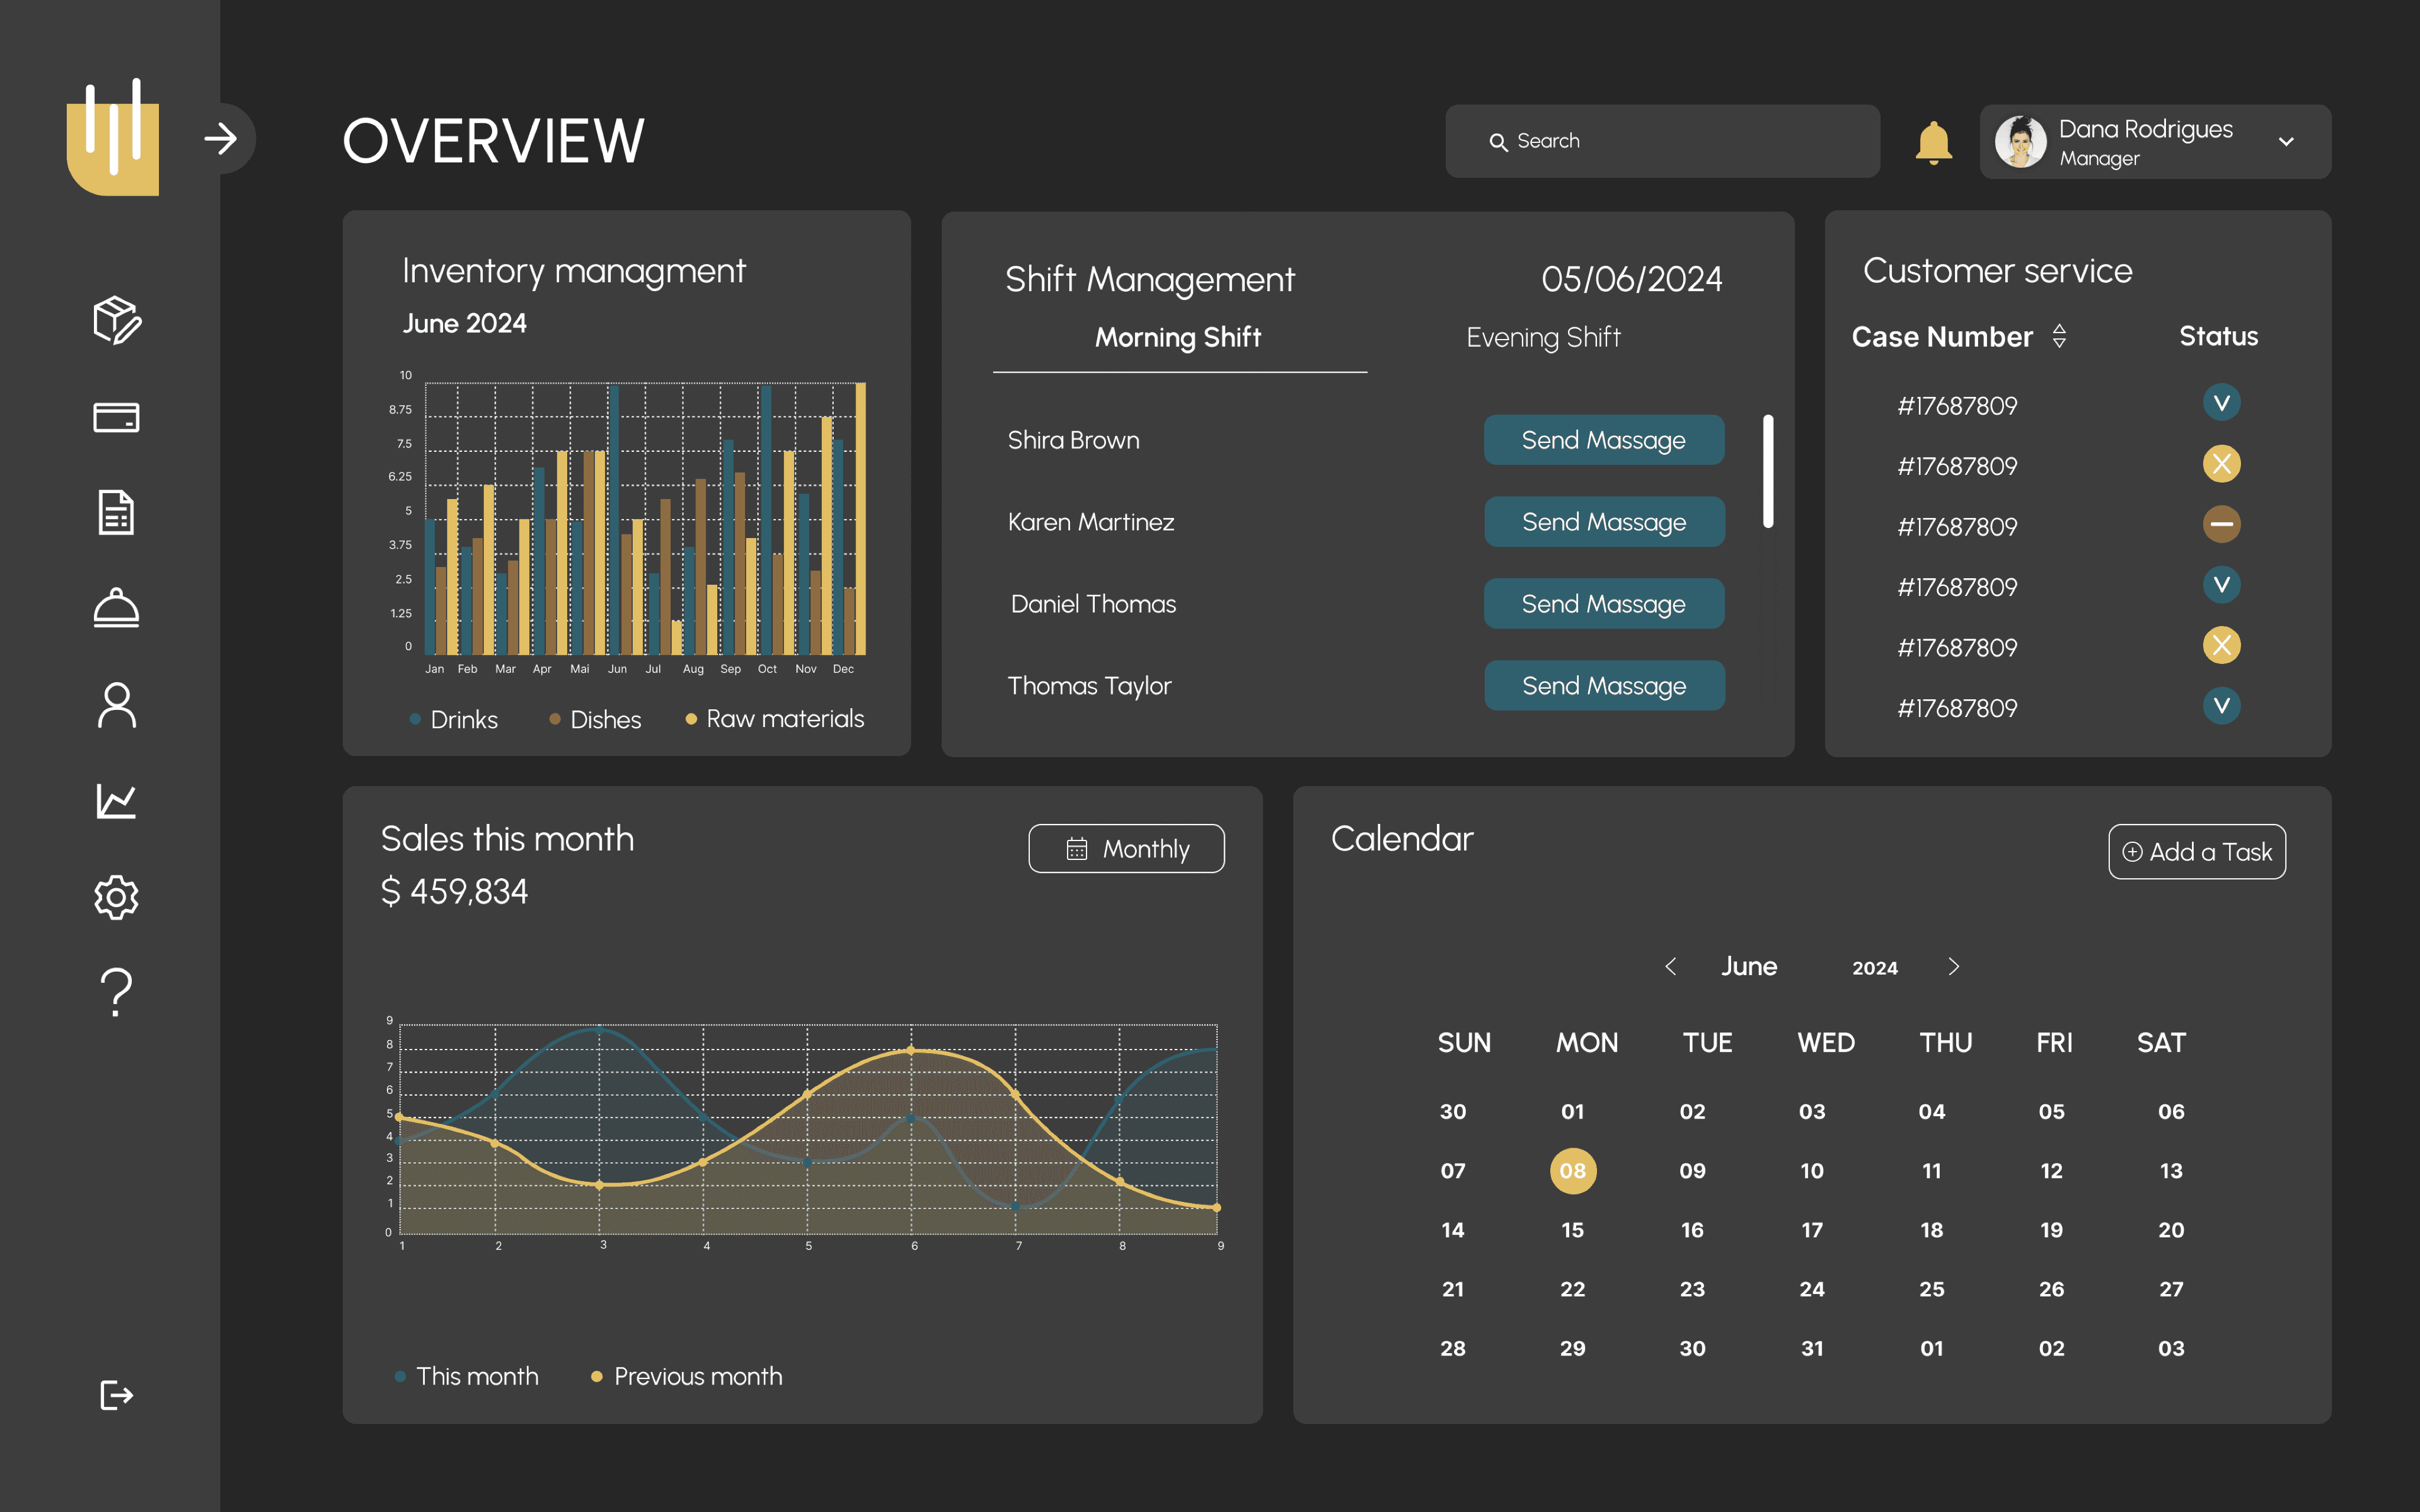Open the payments card icon in sidebar
The image size is (2420, 1512).
click(x=116, y=417)
